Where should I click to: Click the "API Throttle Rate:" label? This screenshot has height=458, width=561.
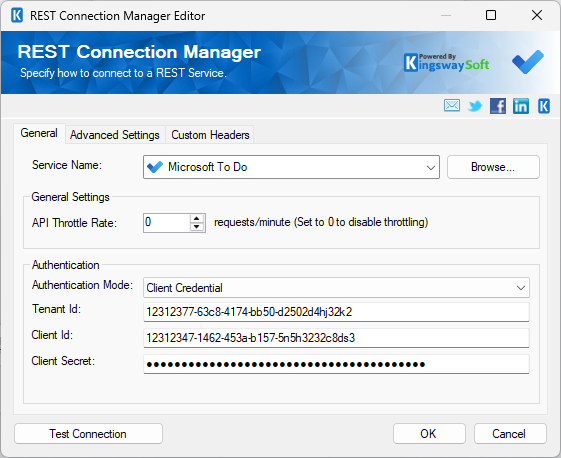point(74,223)
